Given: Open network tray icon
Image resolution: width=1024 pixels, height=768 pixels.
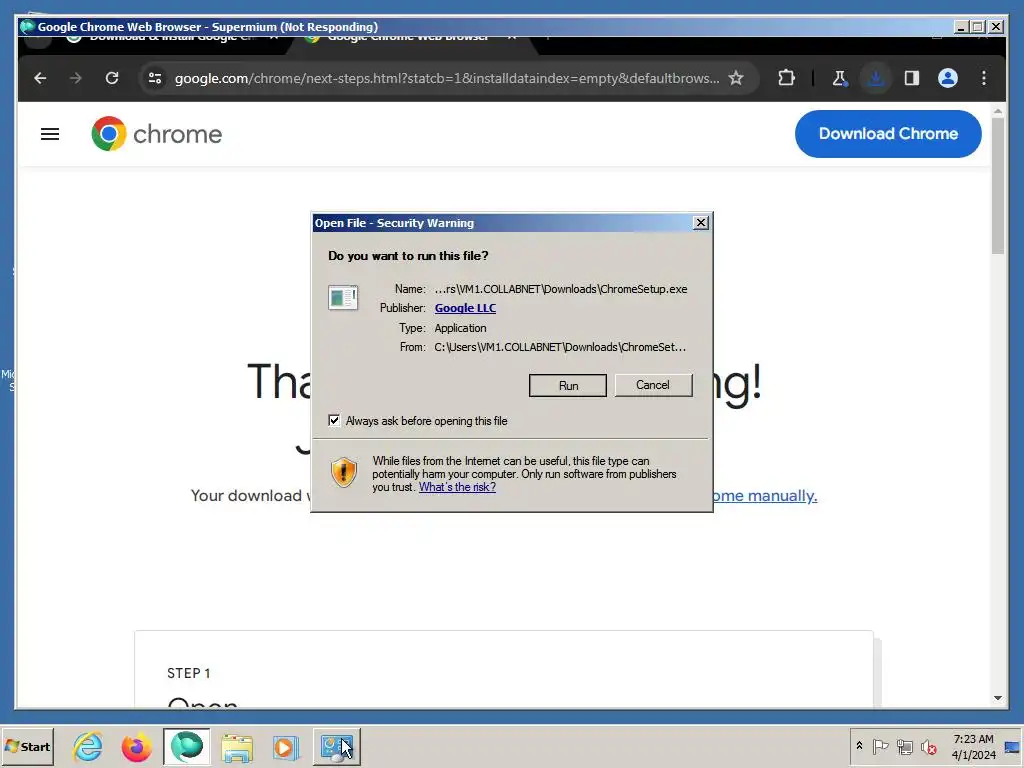Looking at the screenshot, I should (x=904, y=746).
